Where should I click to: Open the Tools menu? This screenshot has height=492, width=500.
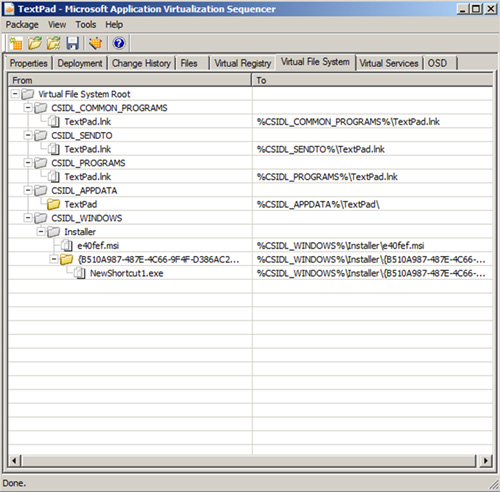86,25
